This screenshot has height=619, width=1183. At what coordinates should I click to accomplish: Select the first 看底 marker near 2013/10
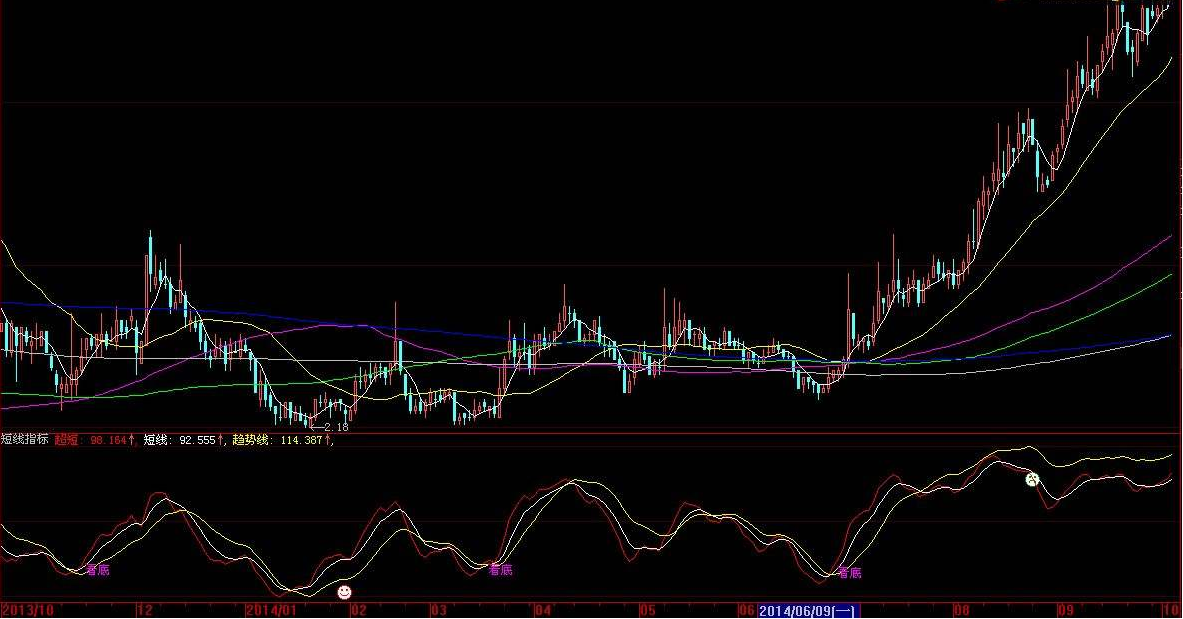click(x=97, y=570)
